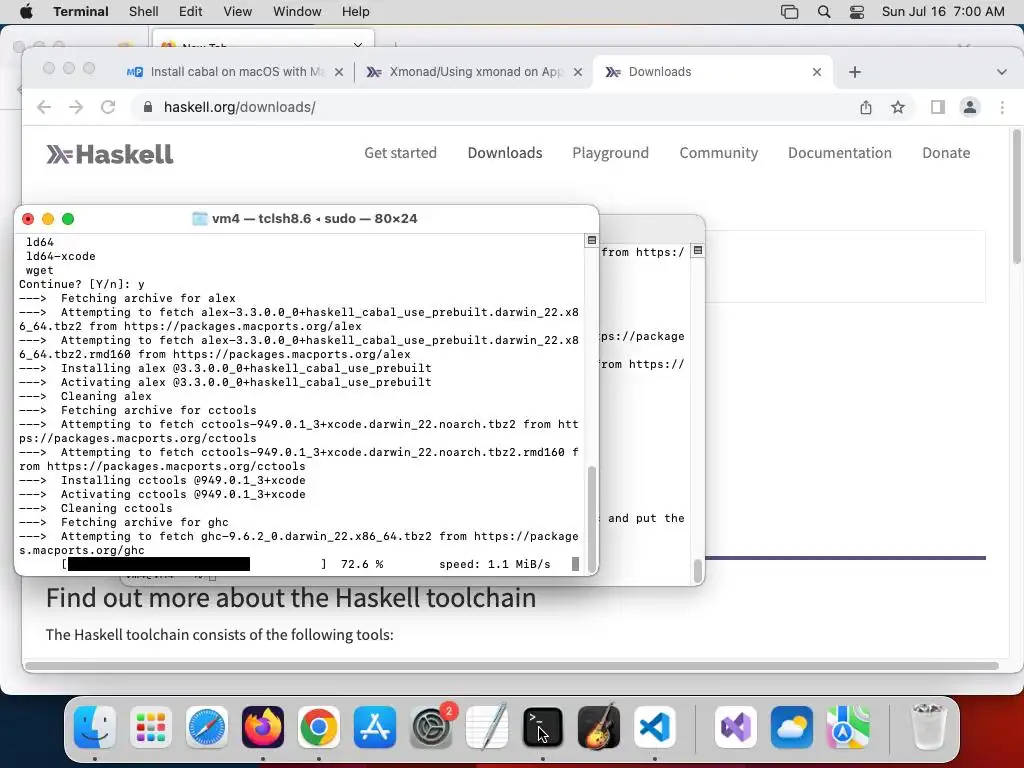
Task: Open the Shell menu
Action: [144, 12]
